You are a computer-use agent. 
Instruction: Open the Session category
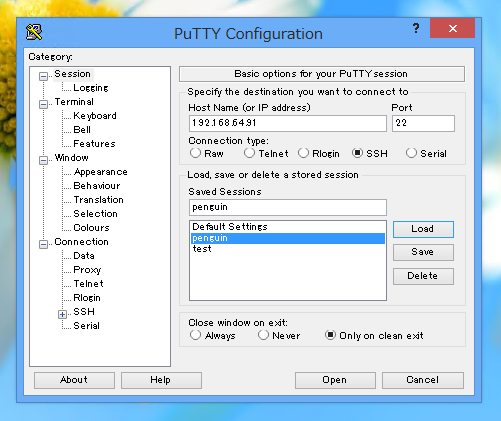73,74
